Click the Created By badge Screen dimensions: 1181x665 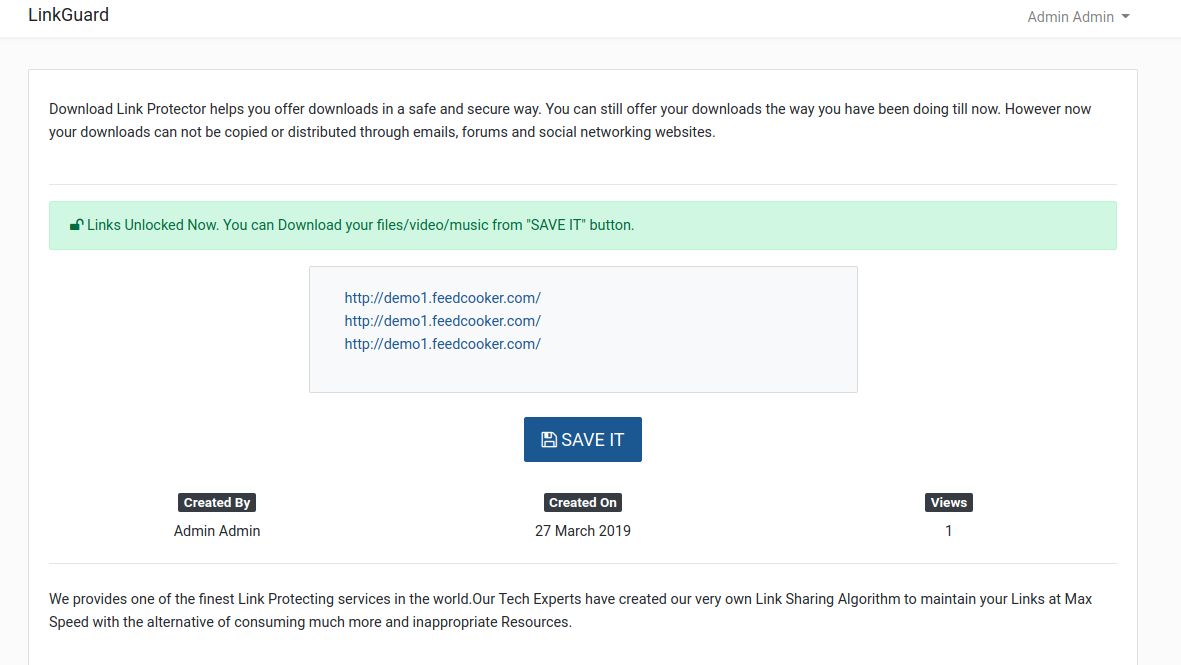click(x=217, y=503)
